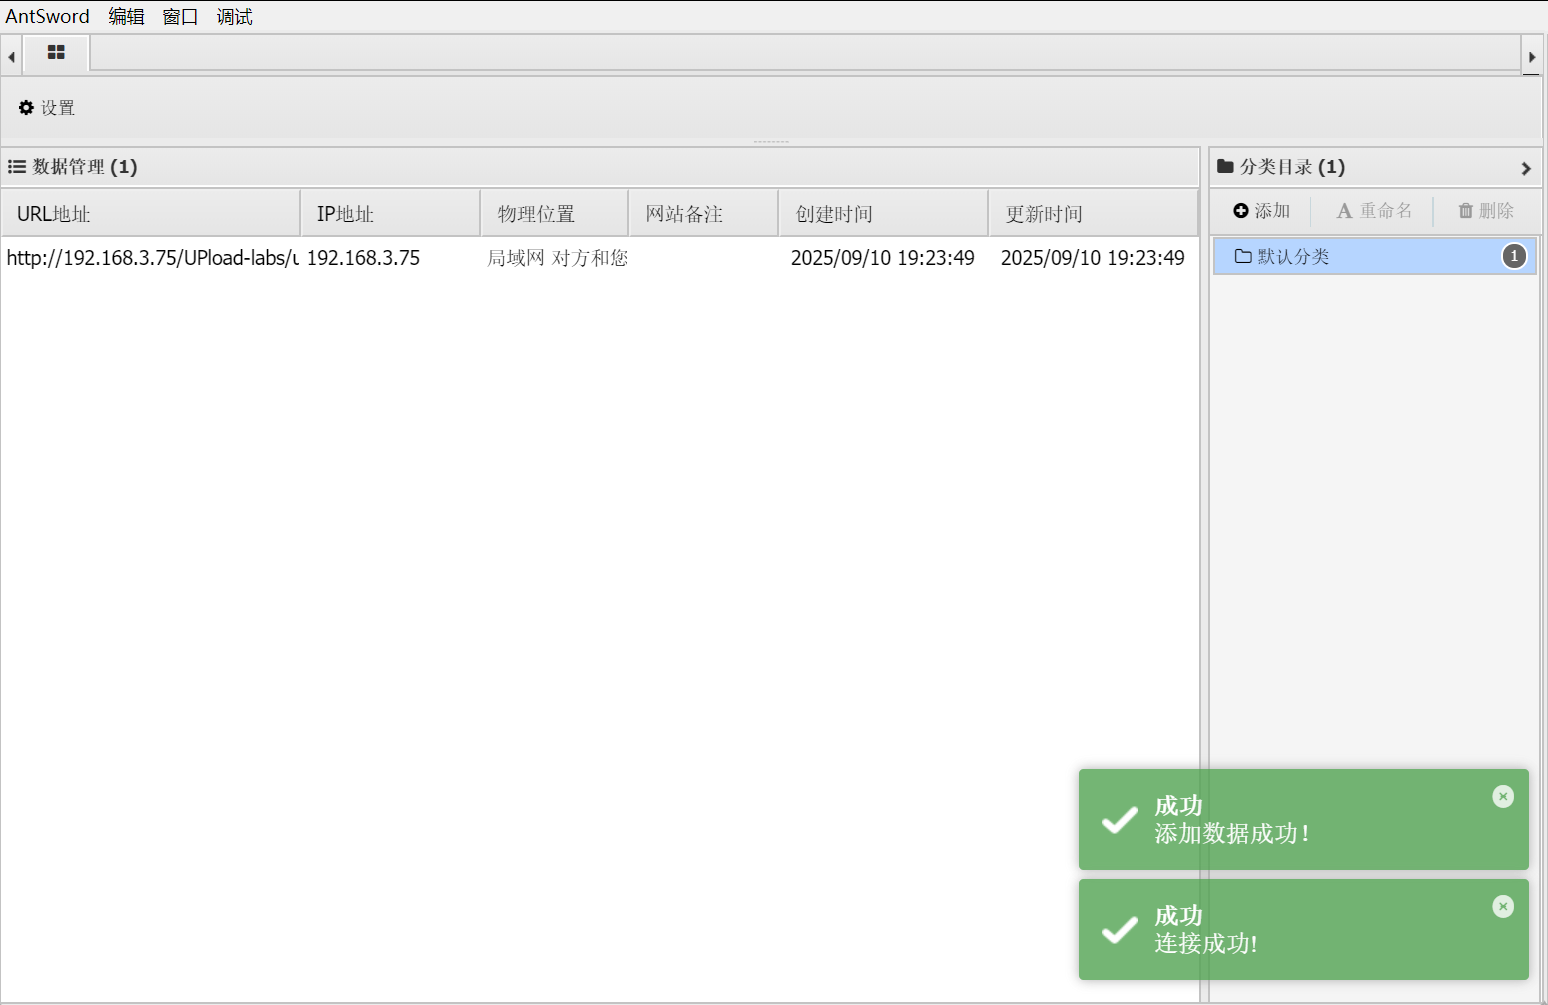Click the 2025/09/10 19:23:49 cell under 更新时间
Viewport: 1548px width, 1005px height.
click(x=1093, y=258)
